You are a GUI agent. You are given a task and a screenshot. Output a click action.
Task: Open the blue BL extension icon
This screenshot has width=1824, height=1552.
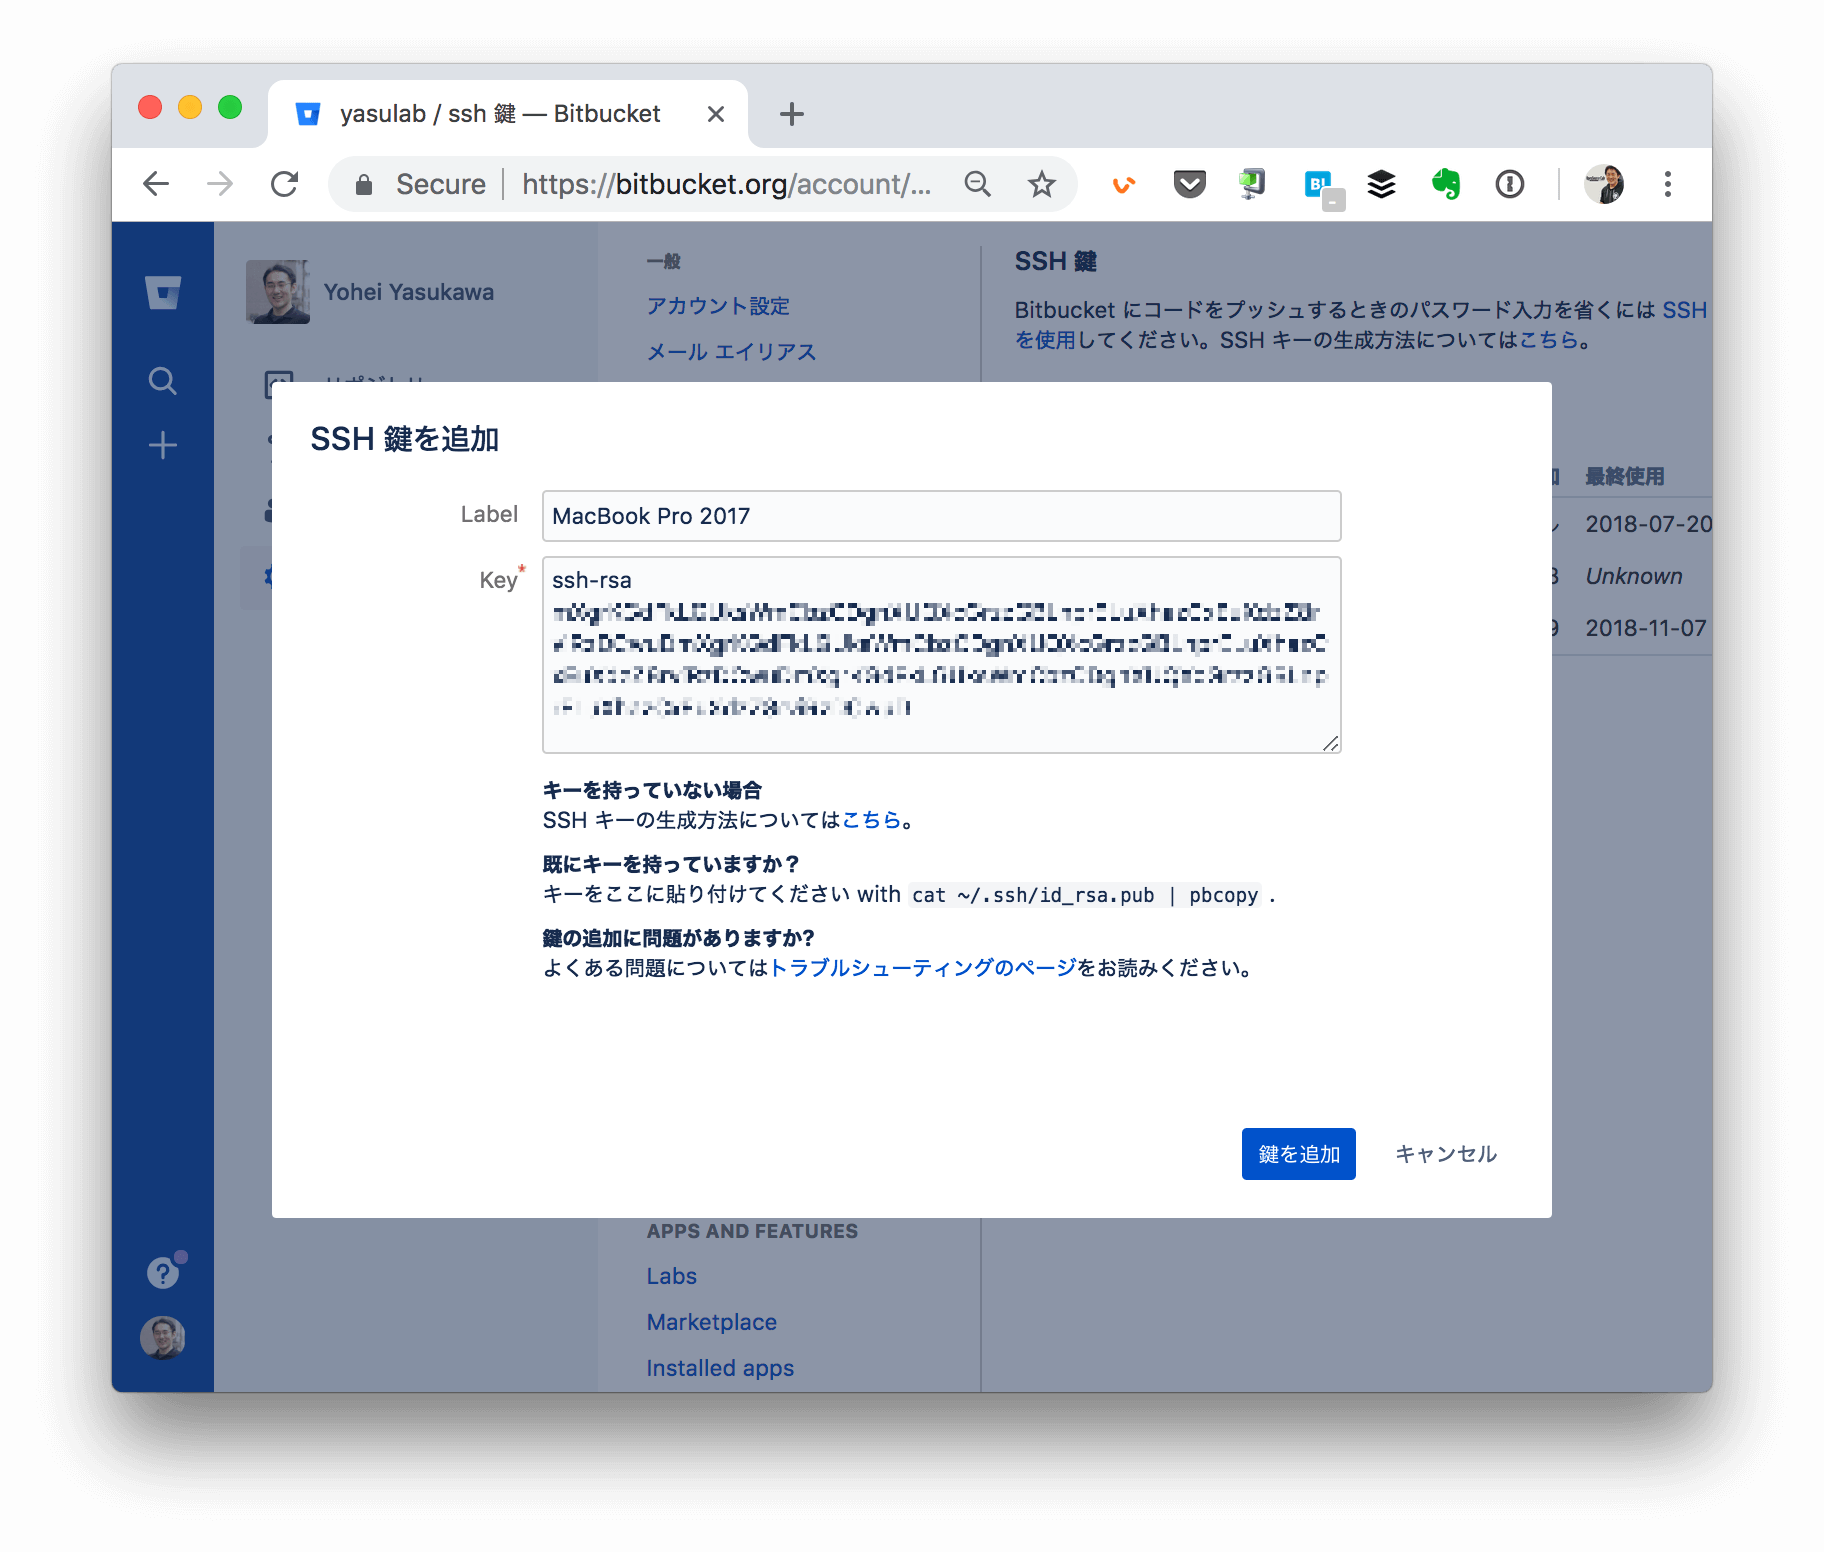[1324, 188]
